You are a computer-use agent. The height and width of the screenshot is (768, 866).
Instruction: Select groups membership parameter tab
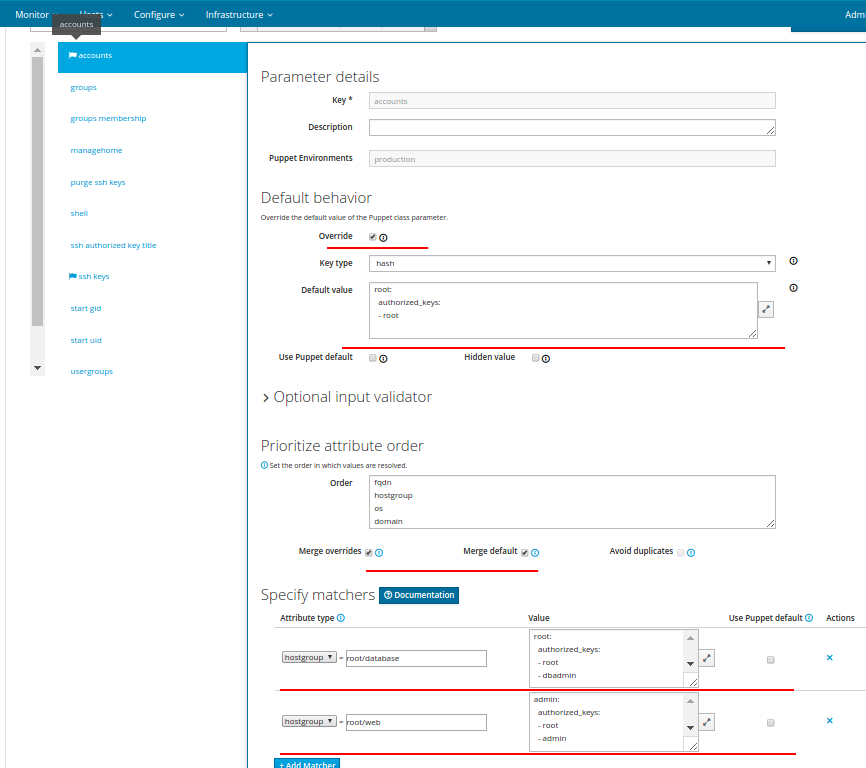coord(108,118)
